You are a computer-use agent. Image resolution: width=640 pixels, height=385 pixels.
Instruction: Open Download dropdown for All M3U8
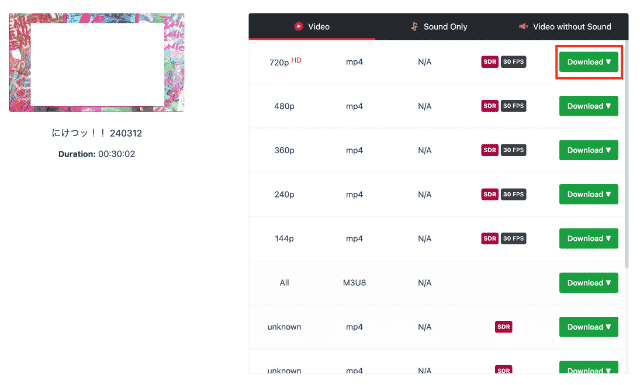[589, 283]
